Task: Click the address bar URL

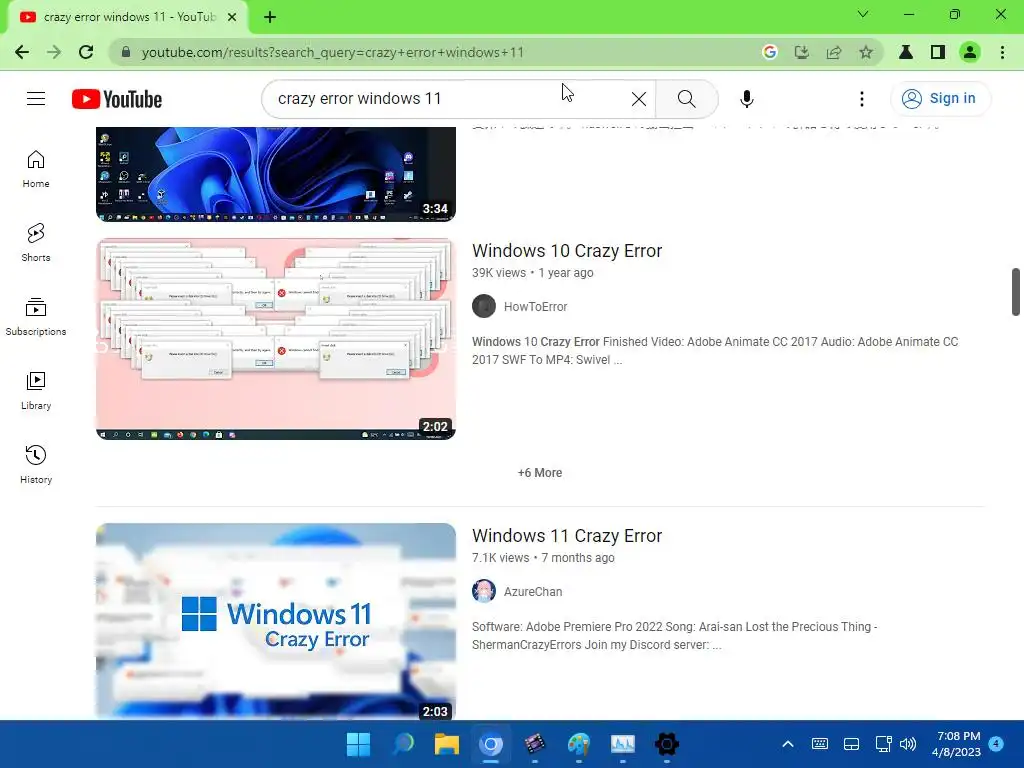Action: click(332, 52)
